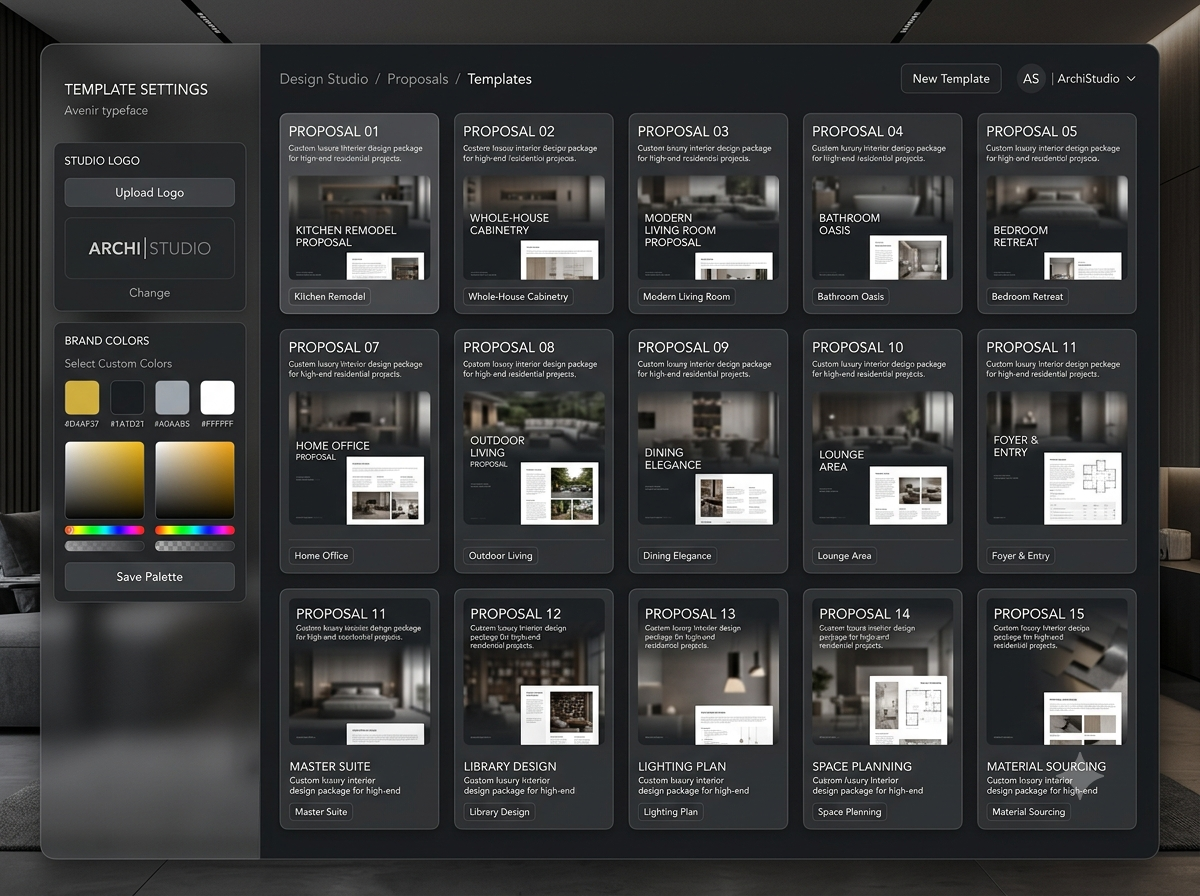Open the AS account avatar
1200x896 pixels.
pyautogui.click(x=1031, y=79)
